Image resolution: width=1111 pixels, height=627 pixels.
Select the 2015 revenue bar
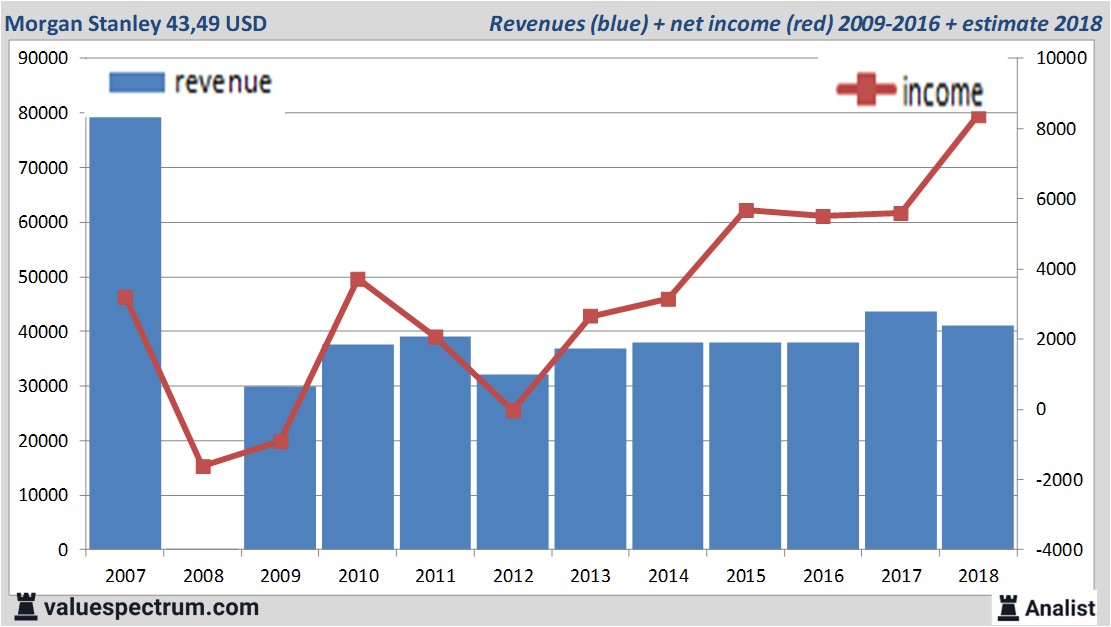click(x=745, y=446)
